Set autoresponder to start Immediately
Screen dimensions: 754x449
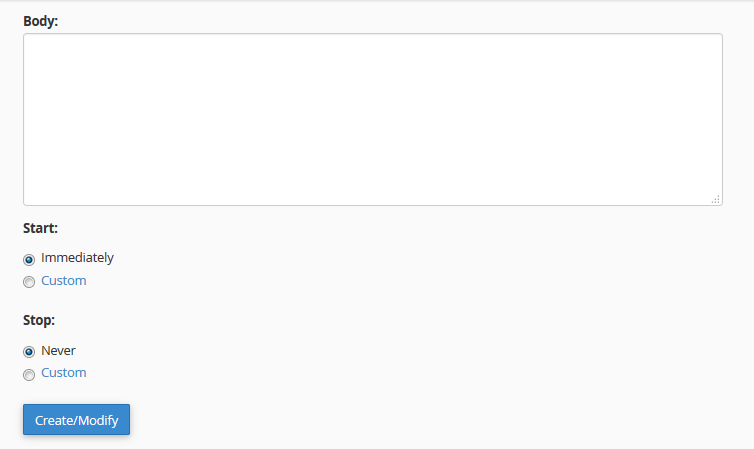(x=29, y=260)
